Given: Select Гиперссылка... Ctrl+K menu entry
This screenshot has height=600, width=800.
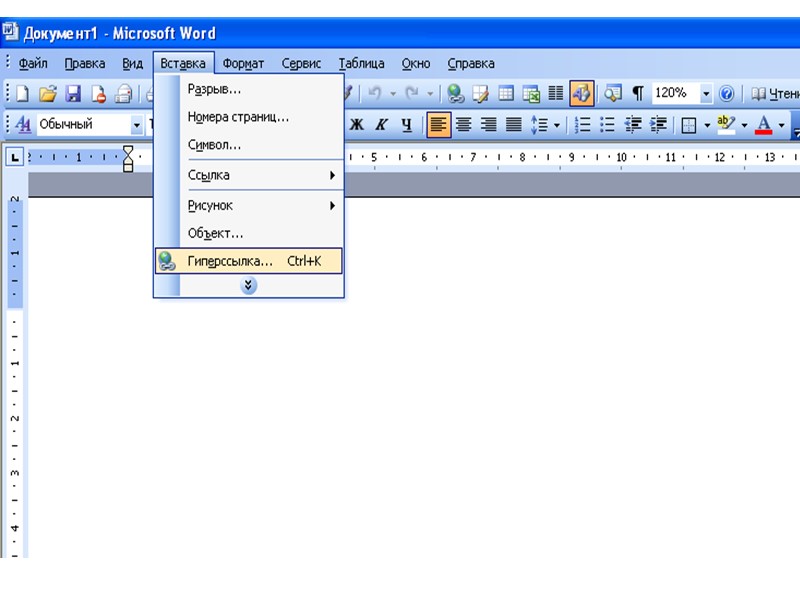Looking at the screenshot, I should coord(248,261).
